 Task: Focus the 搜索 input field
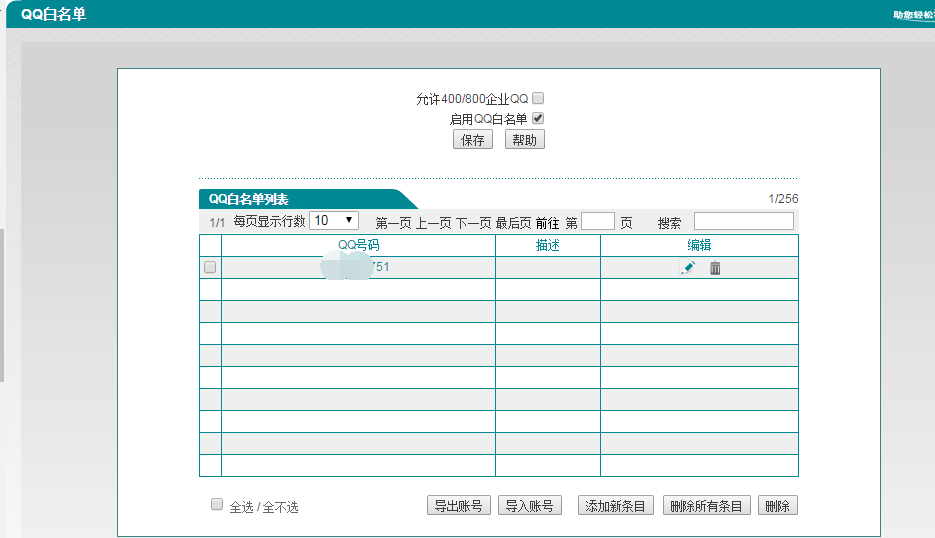point(744,221)
